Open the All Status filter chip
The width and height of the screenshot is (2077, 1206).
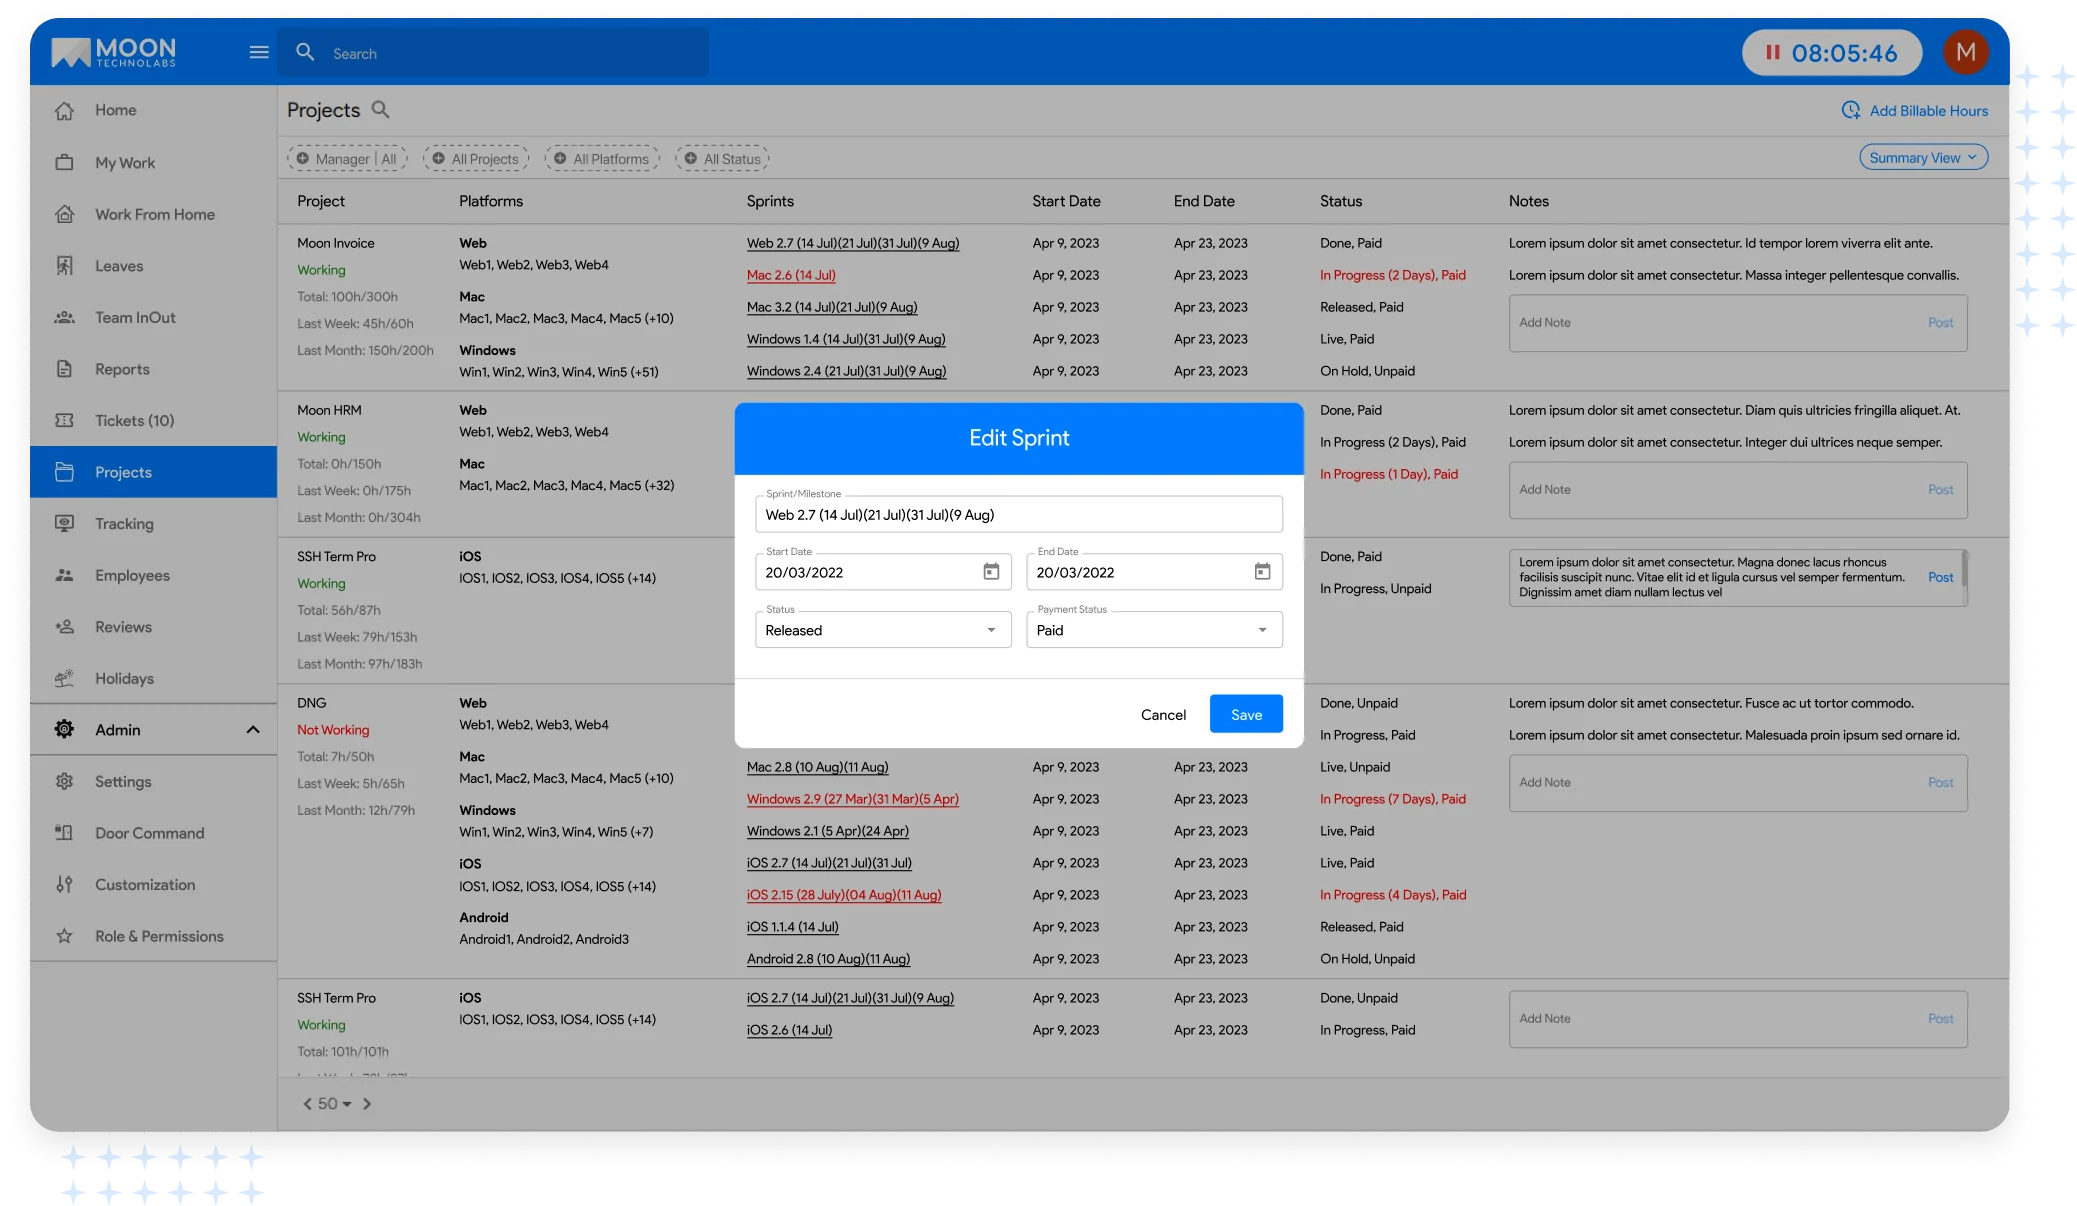pyautogui.click(x=723, y=158)
